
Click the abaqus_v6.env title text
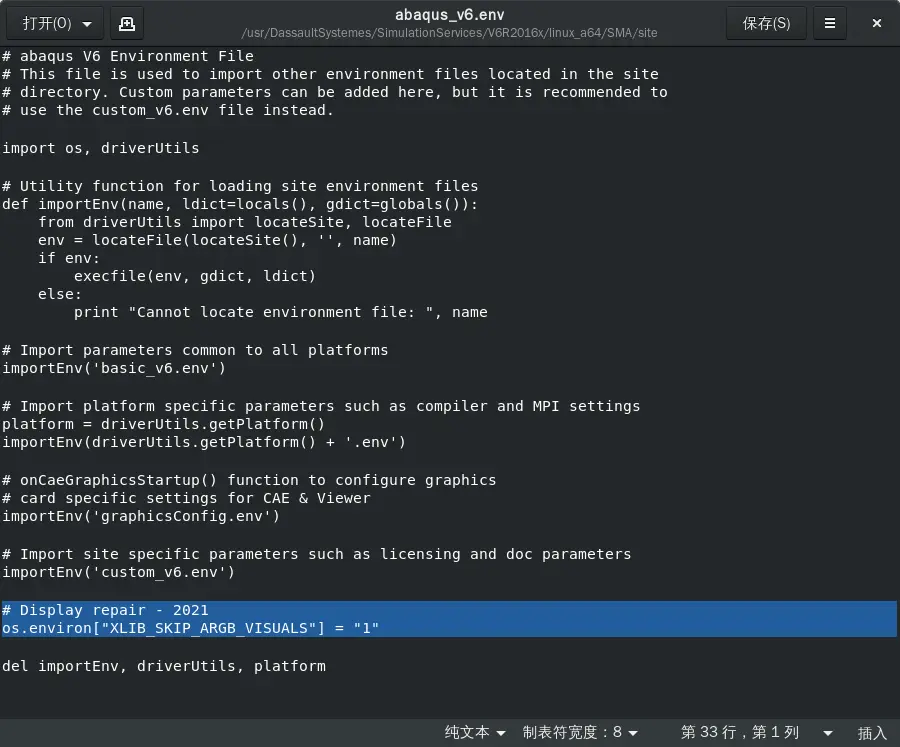[x=449, y=15]
